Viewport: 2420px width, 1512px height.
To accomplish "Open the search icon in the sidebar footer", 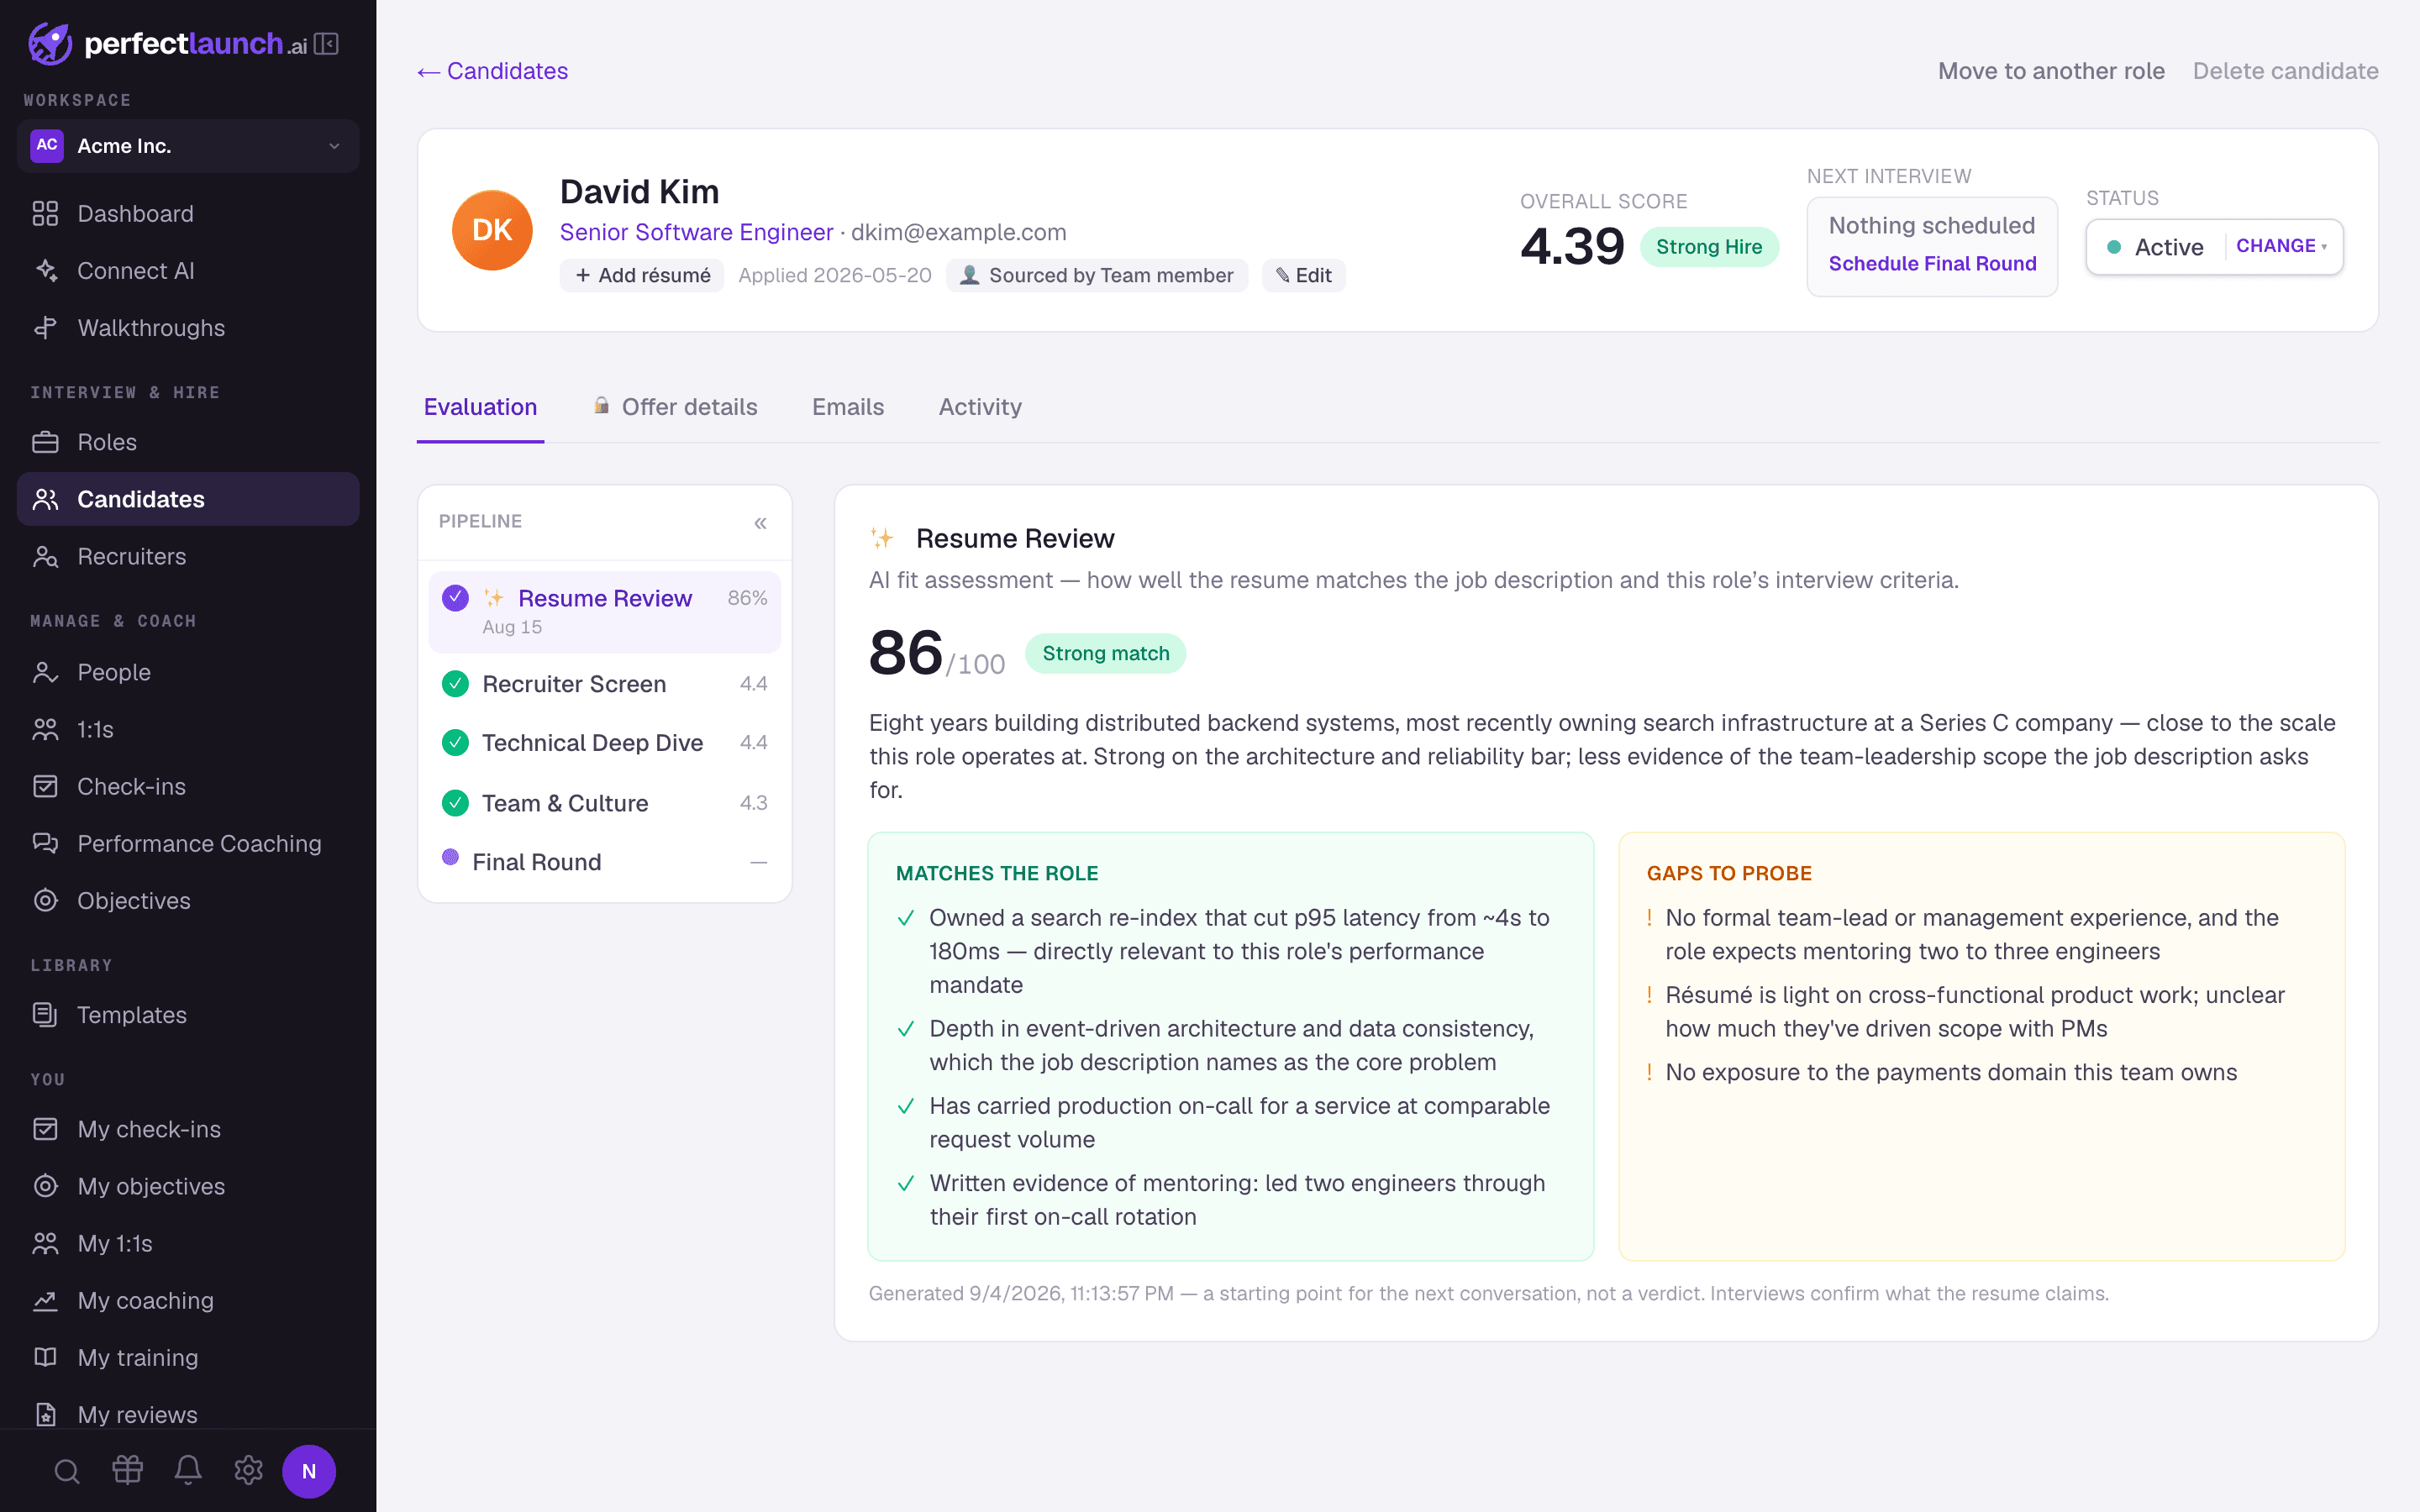I will pyautogui.click(x=67, y=1471).
